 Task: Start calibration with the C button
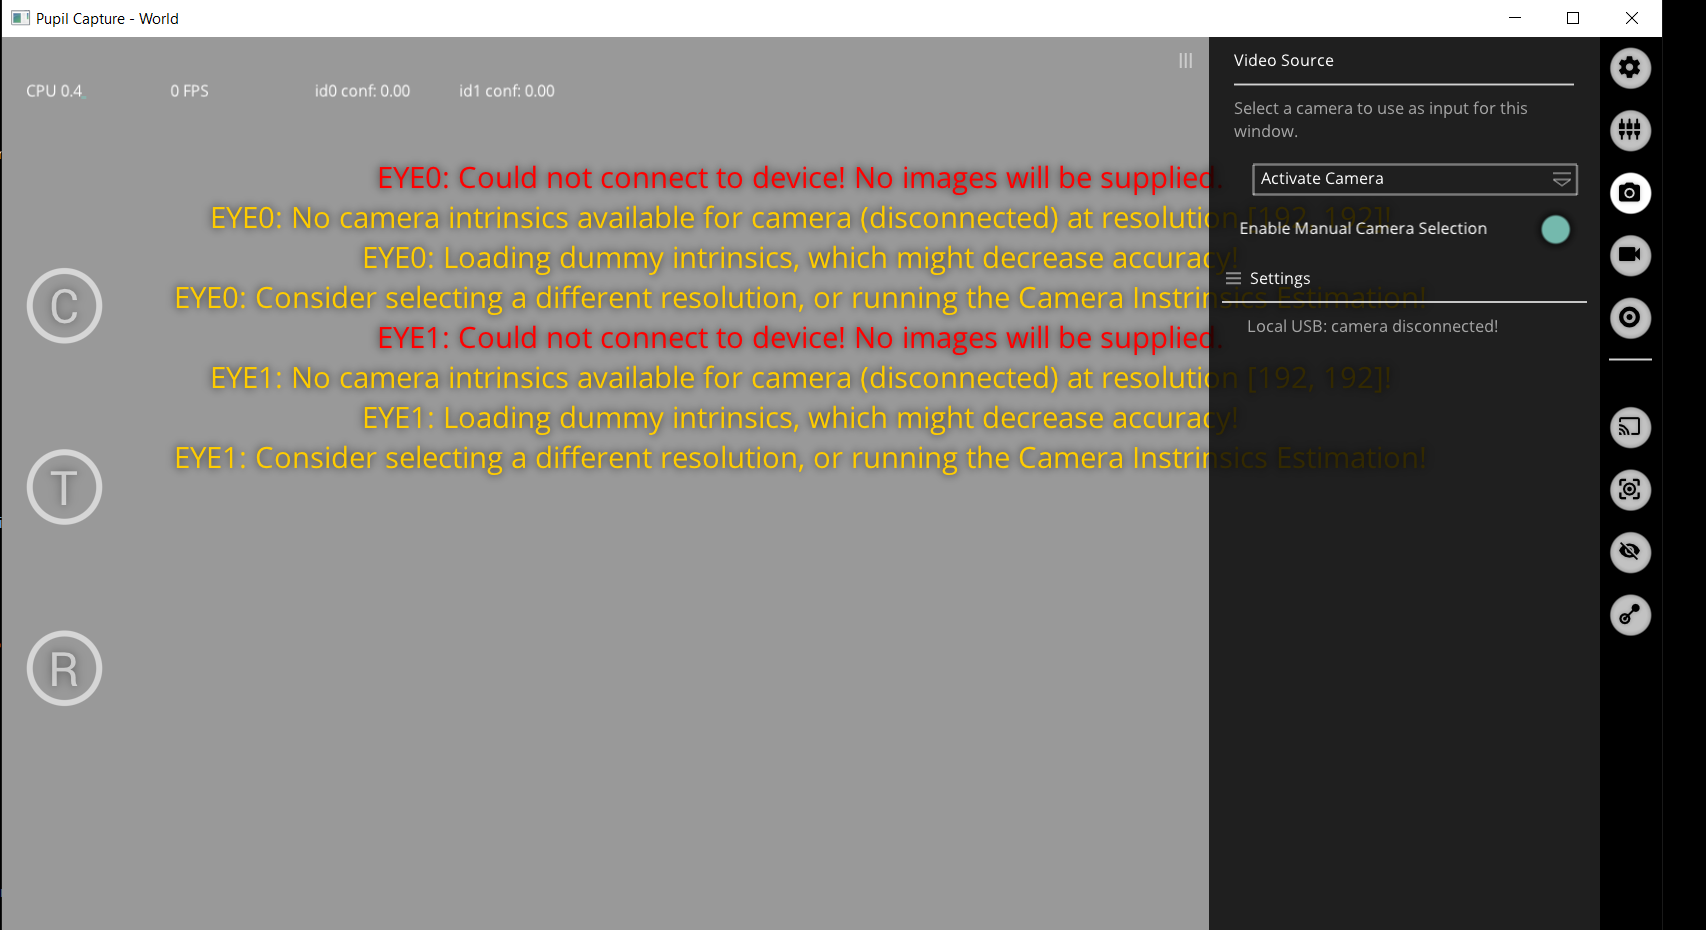coord(64,306)
